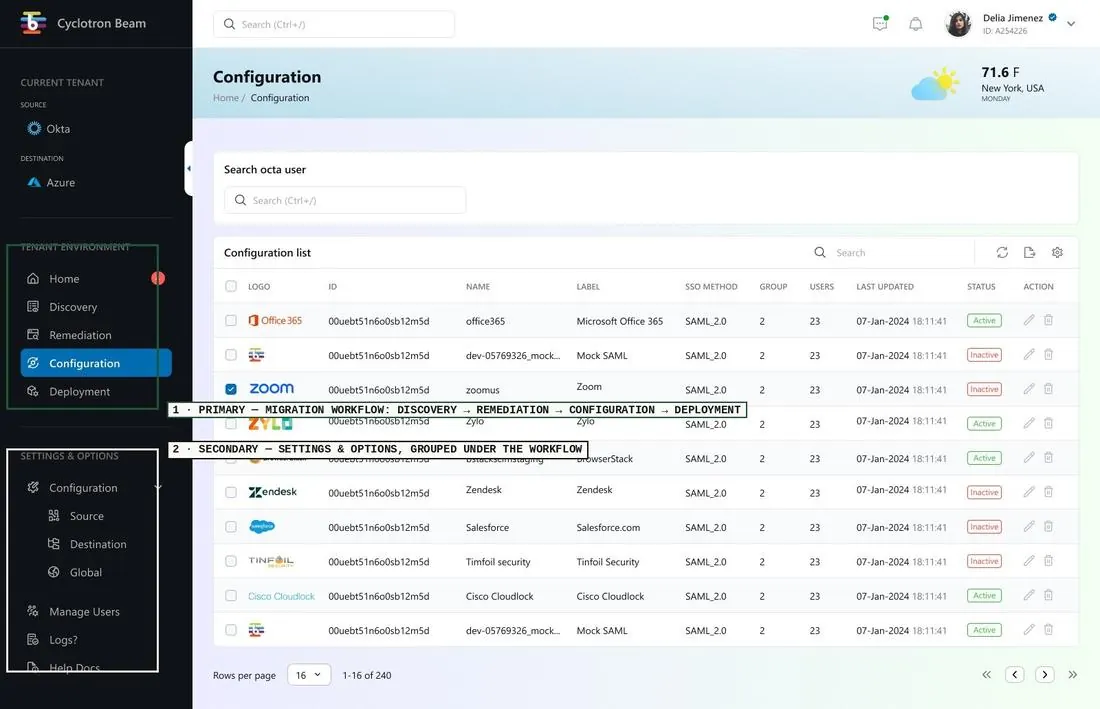1100x709 pixels.
Task: Open Global settings
Action: tap(86, 572)
